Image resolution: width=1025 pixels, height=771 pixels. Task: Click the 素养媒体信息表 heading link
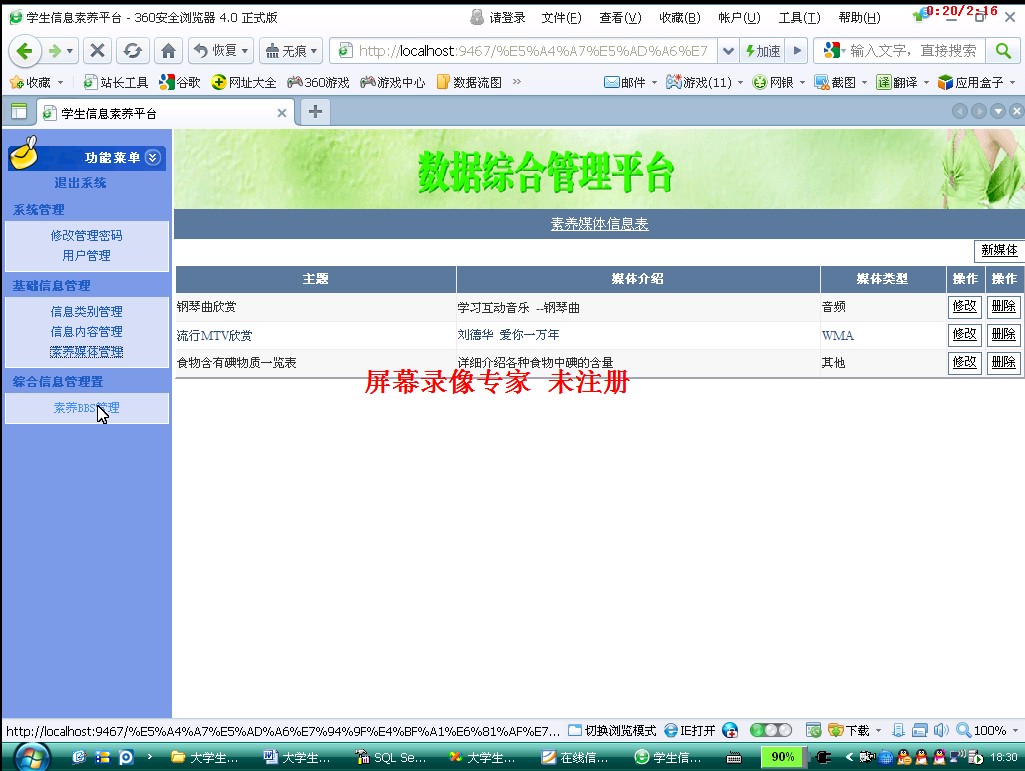[x=599, y=224]
